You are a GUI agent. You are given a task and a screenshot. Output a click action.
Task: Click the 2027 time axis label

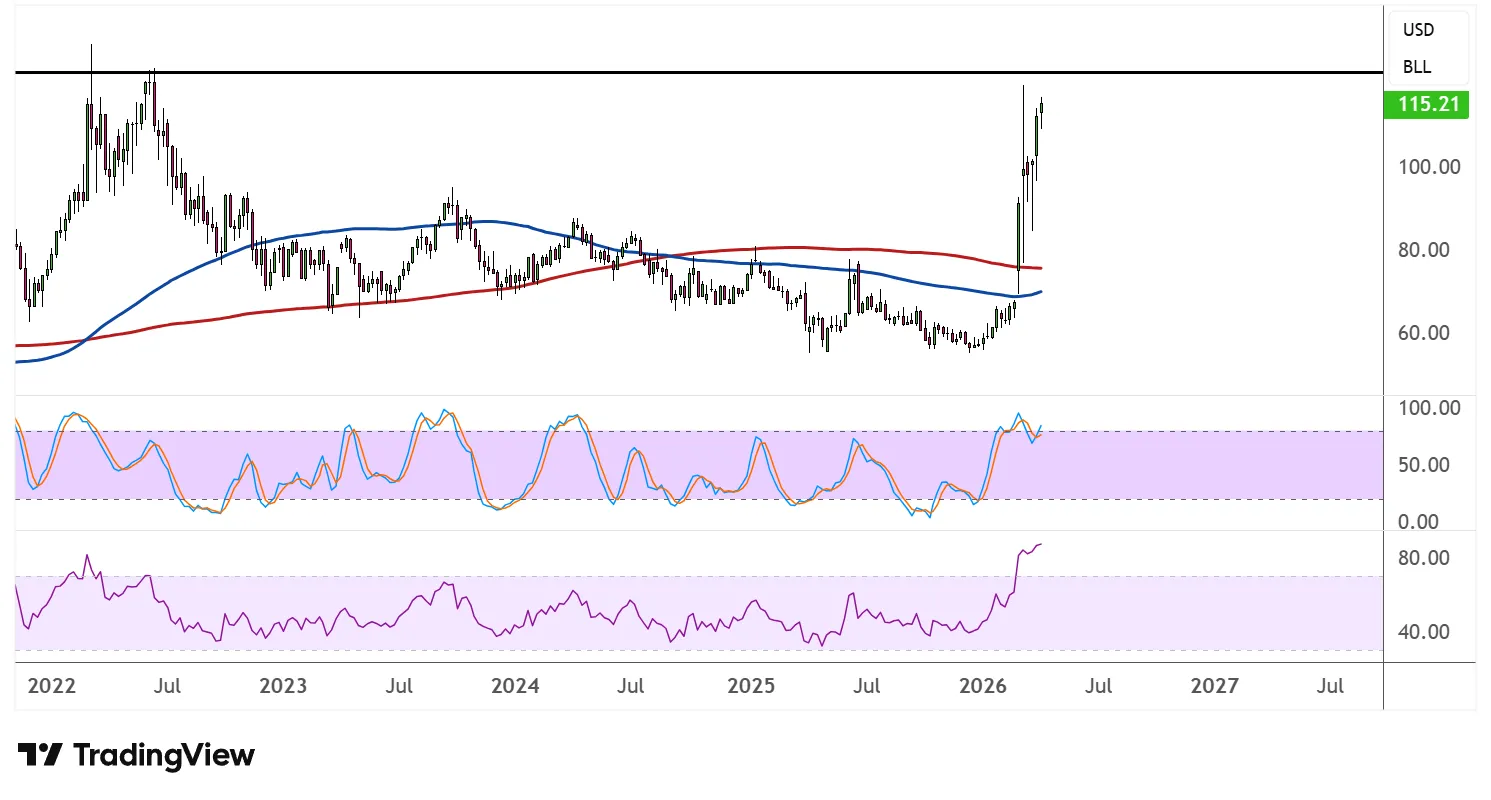[1216, 686]
